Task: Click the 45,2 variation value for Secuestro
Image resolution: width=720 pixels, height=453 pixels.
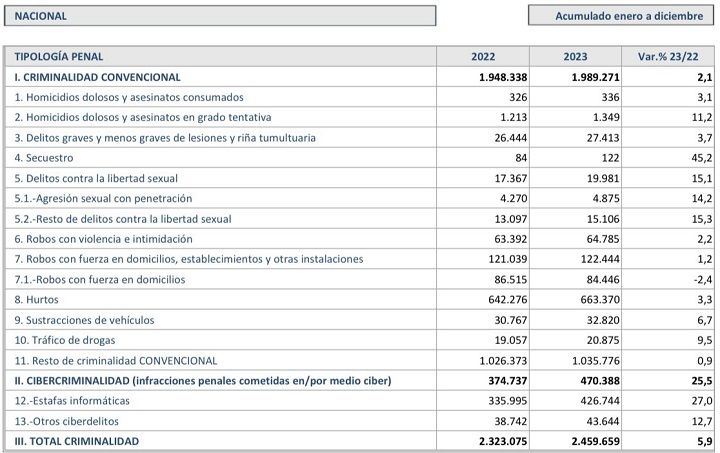Action: coord(702,158)
